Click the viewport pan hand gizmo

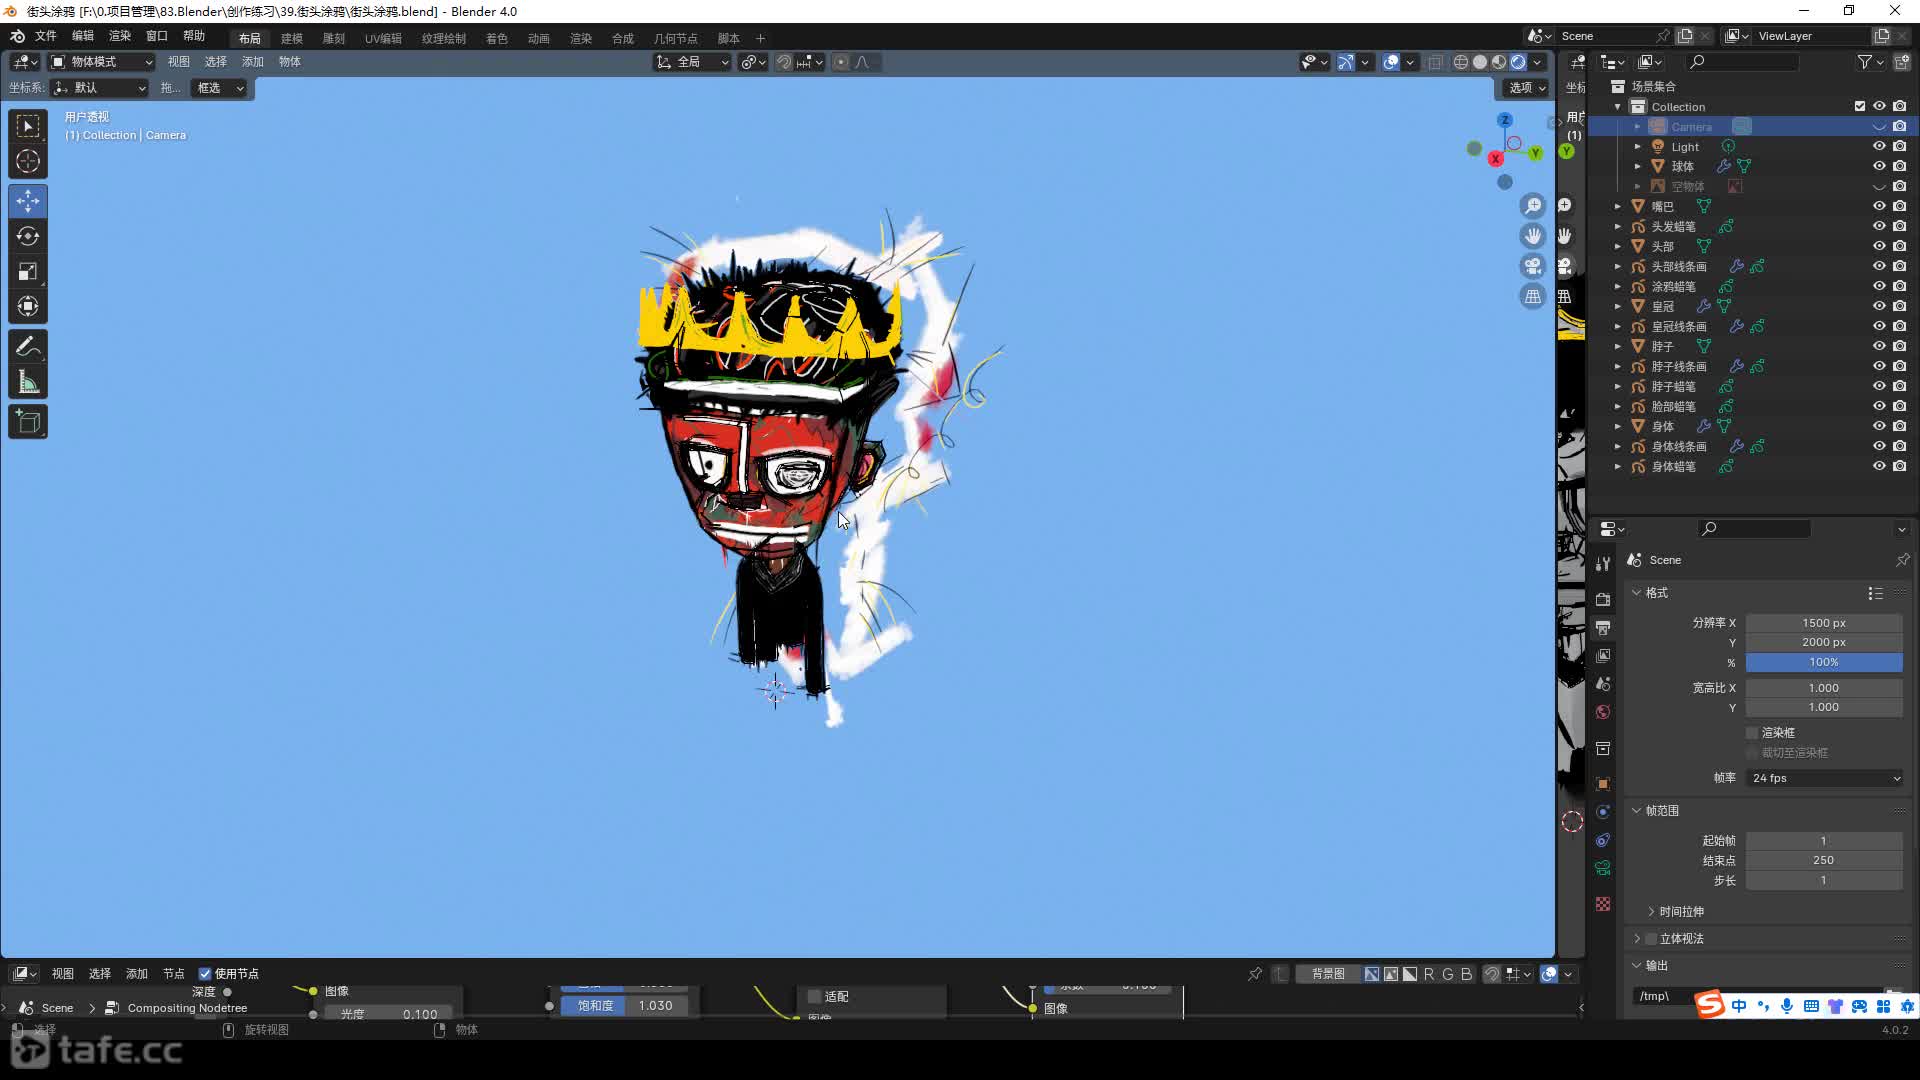click(x=1532, y=236)
